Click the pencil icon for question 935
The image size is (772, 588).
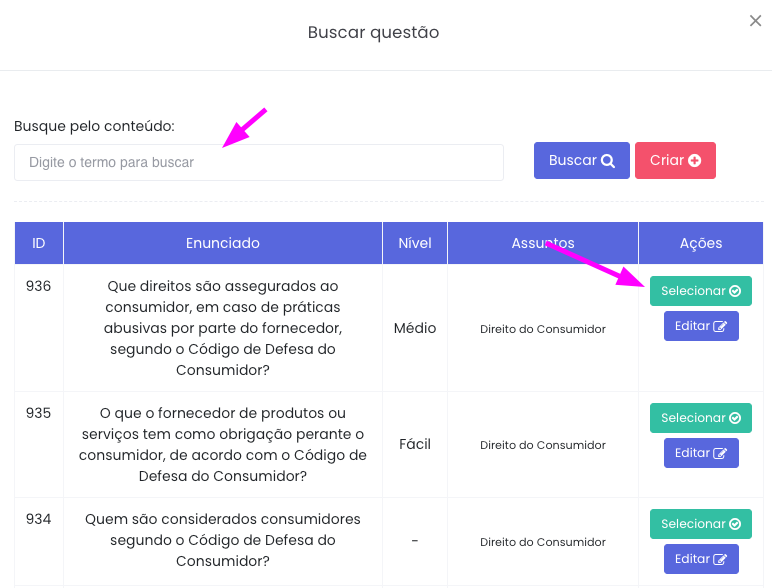(x=720, y=454)
